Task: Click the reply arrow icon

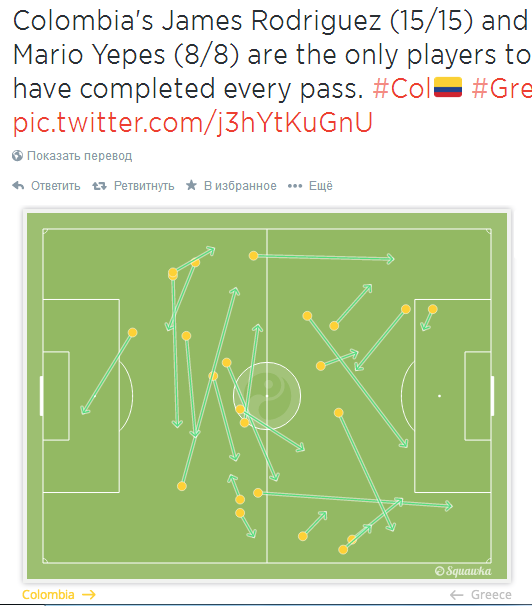Action: click(x=18, y=186)
